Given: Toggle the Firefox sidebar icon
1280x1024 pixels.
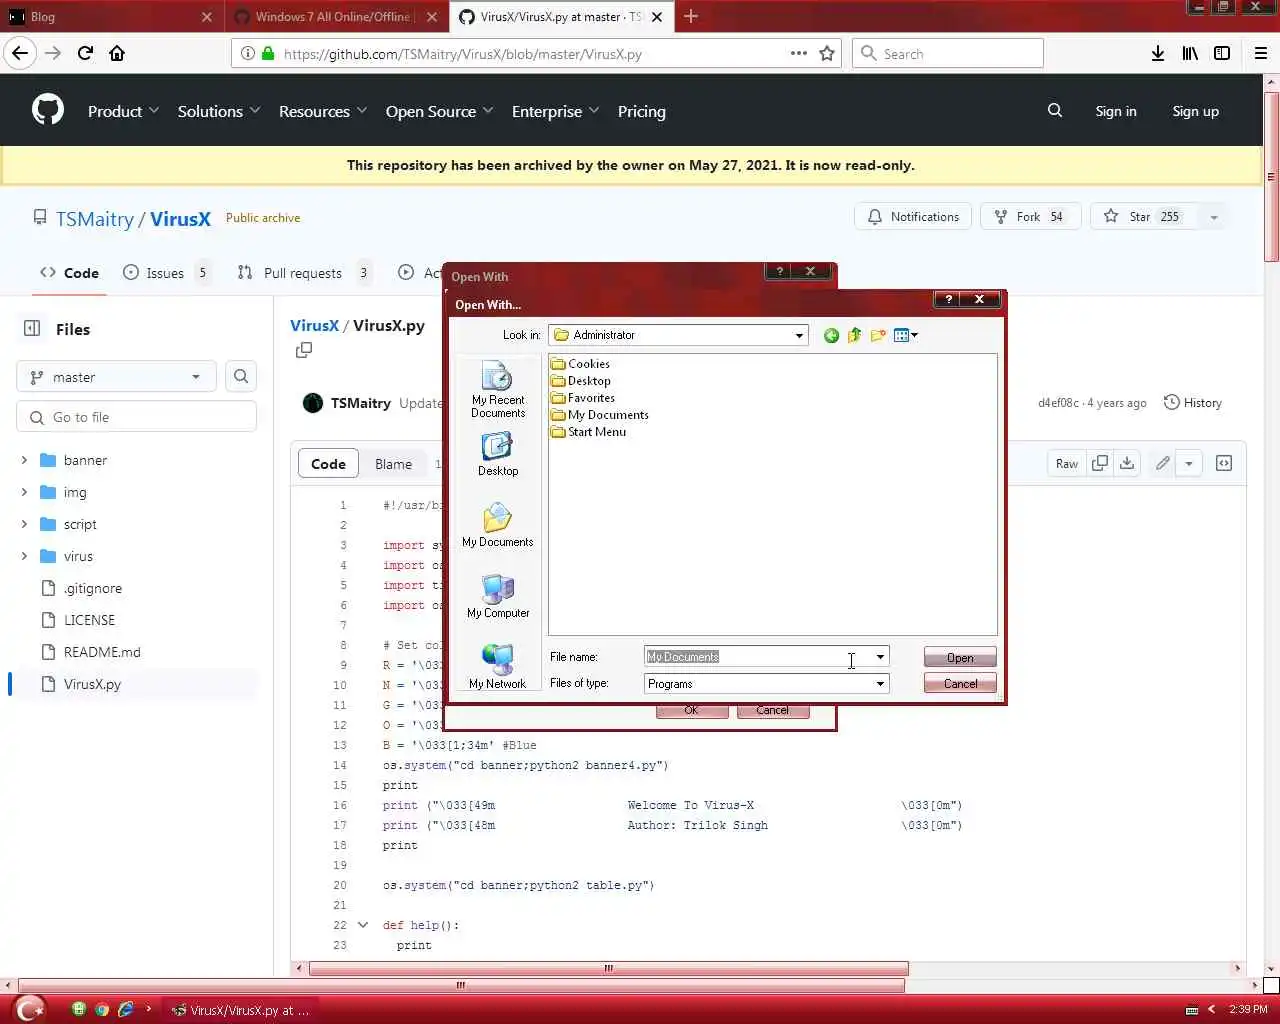Looking at the screenshot, I should pos(1222,53).
